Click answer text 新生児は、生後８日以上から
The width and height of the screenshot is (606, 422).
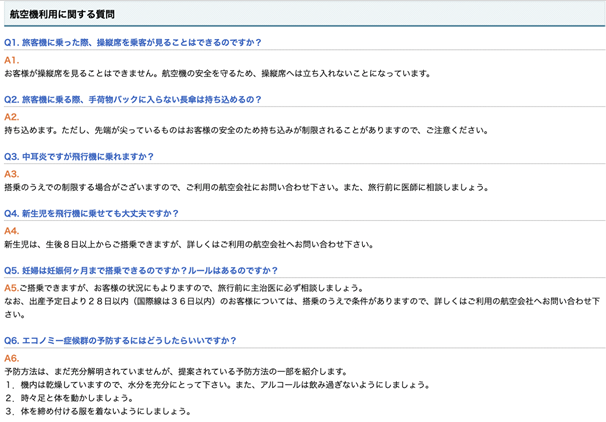click(x=189, y=245)
